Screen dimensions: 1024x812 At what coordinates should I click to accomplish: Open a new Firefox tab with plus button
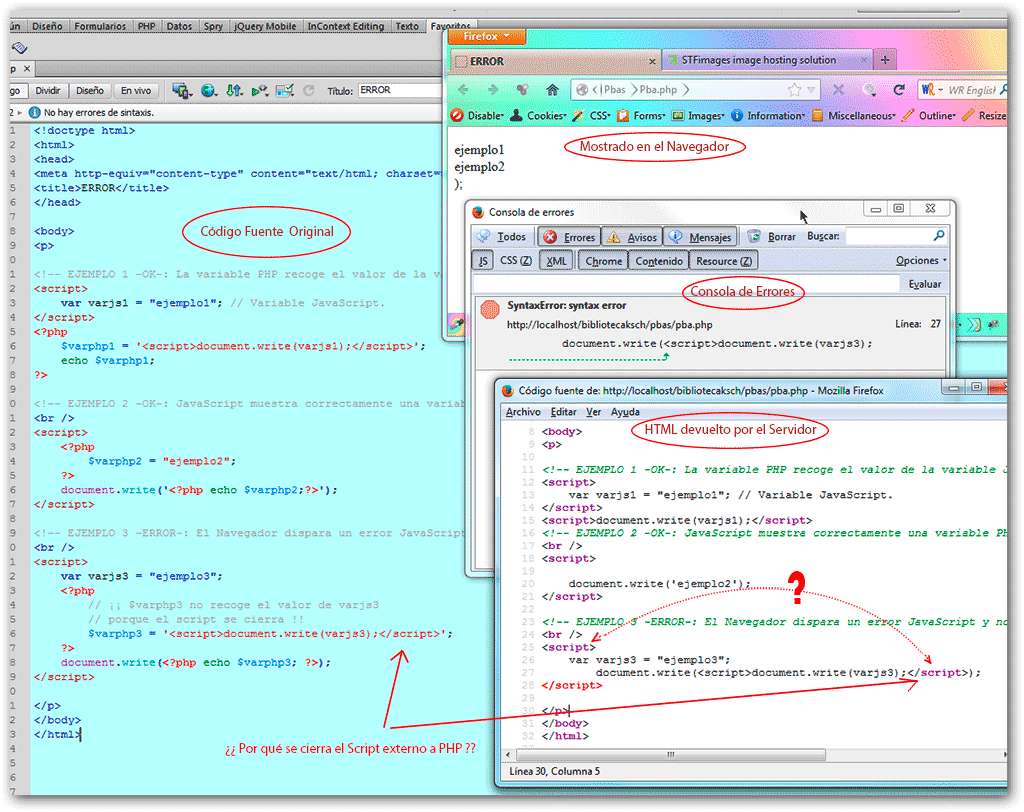[885, 60]
